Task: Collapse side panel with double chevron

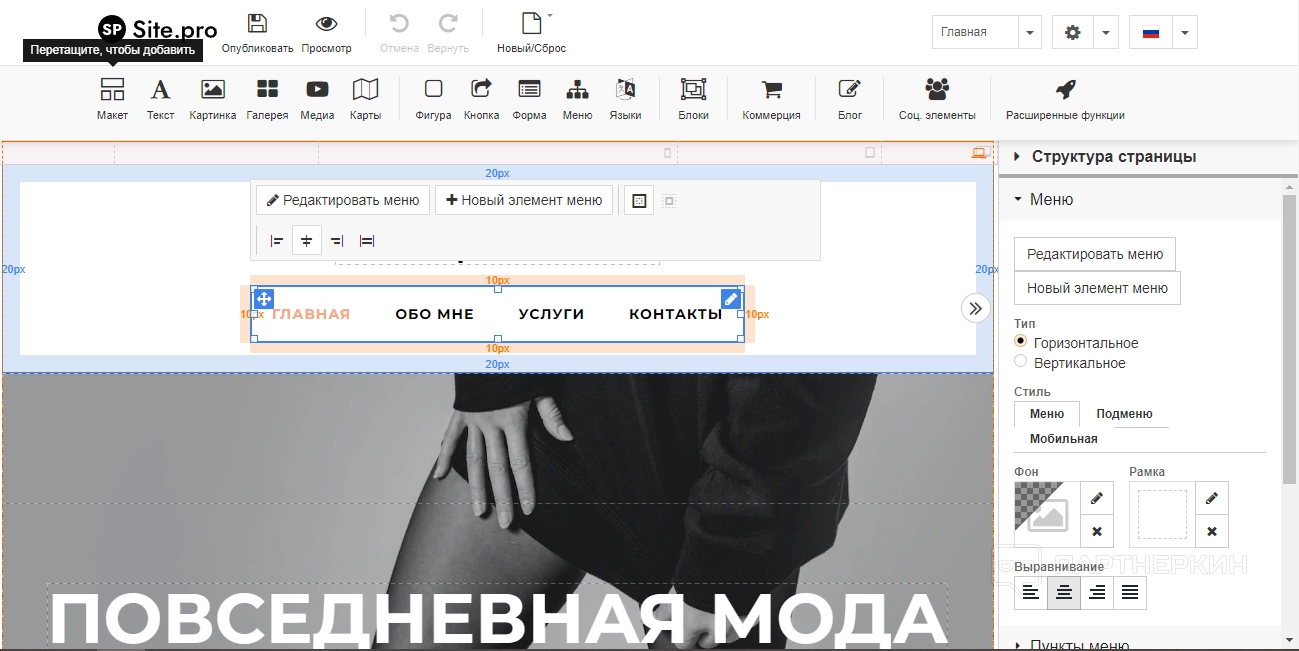Action: [x=976, y=307]
